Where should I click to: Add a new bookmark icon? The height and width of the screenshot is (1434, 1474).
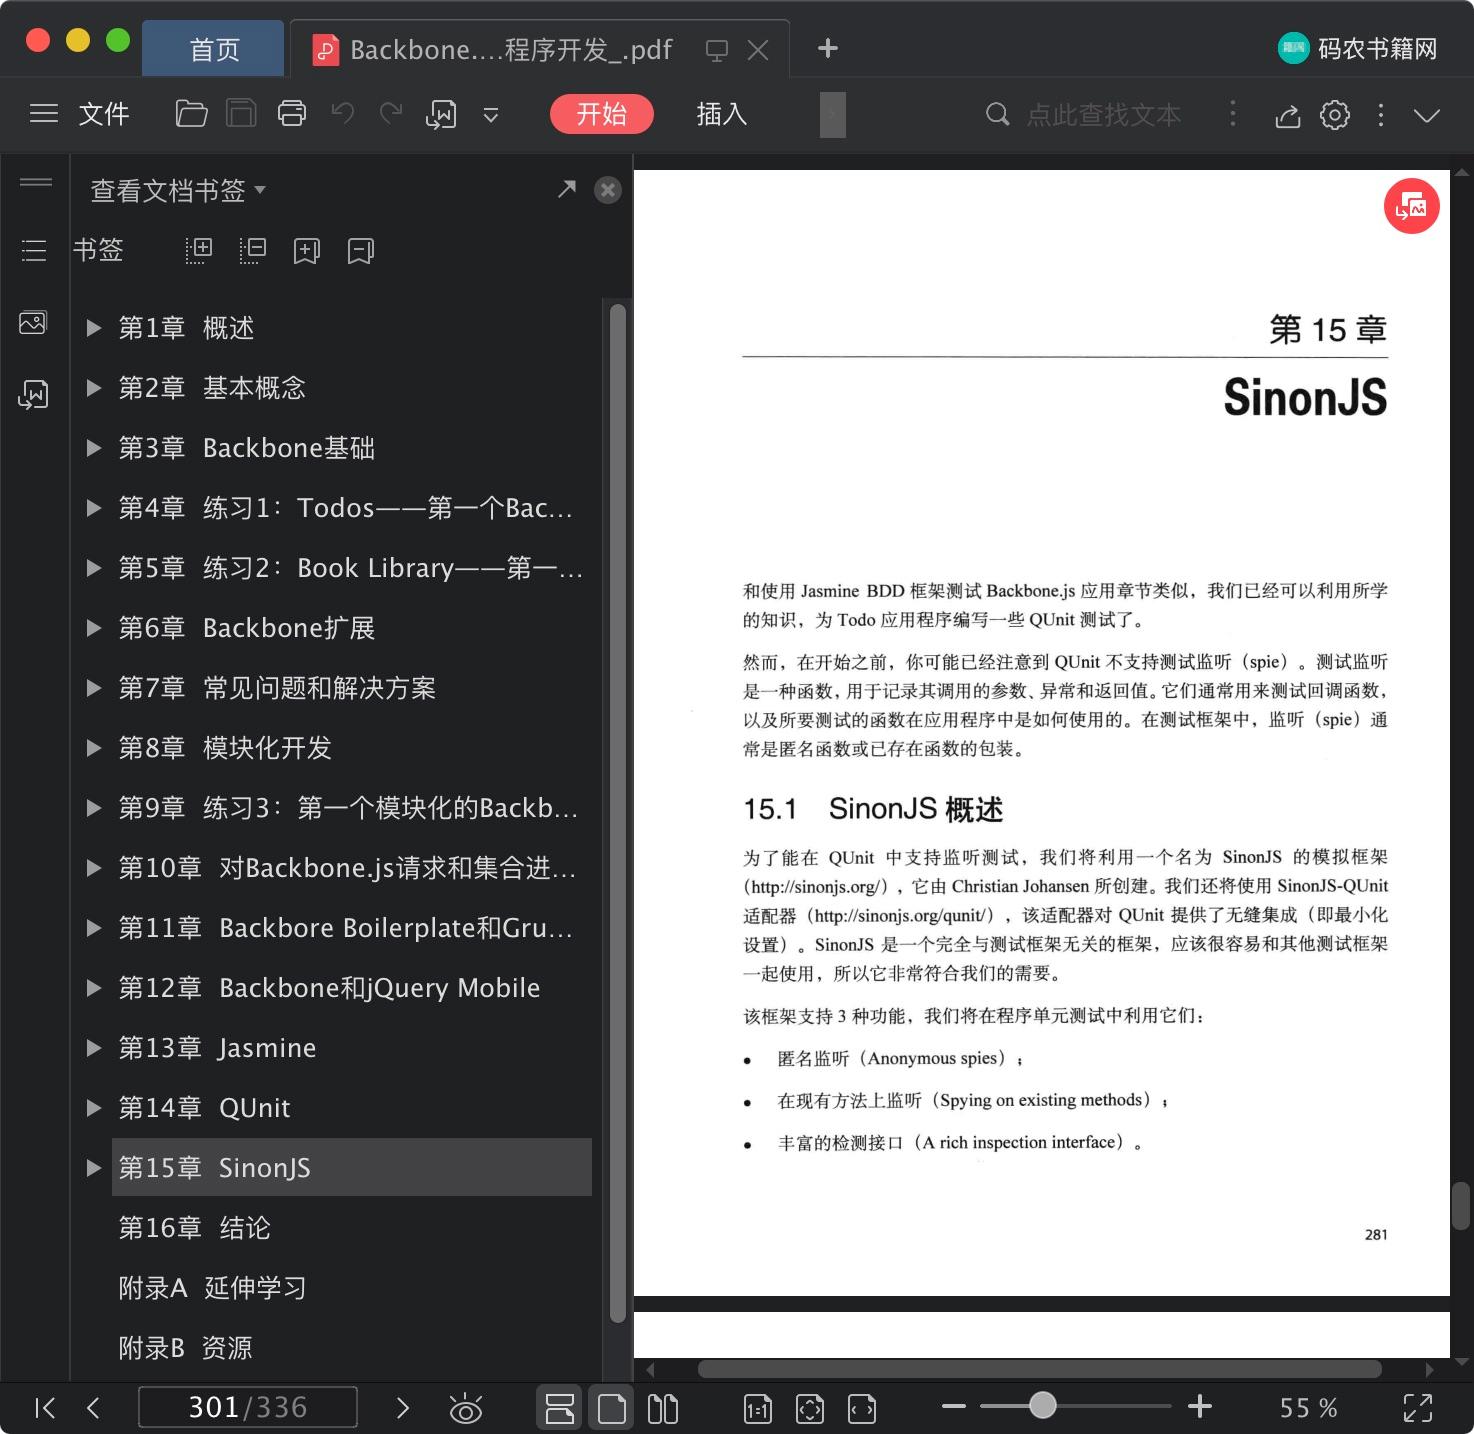pyautogui.click(x=306, y=250)
